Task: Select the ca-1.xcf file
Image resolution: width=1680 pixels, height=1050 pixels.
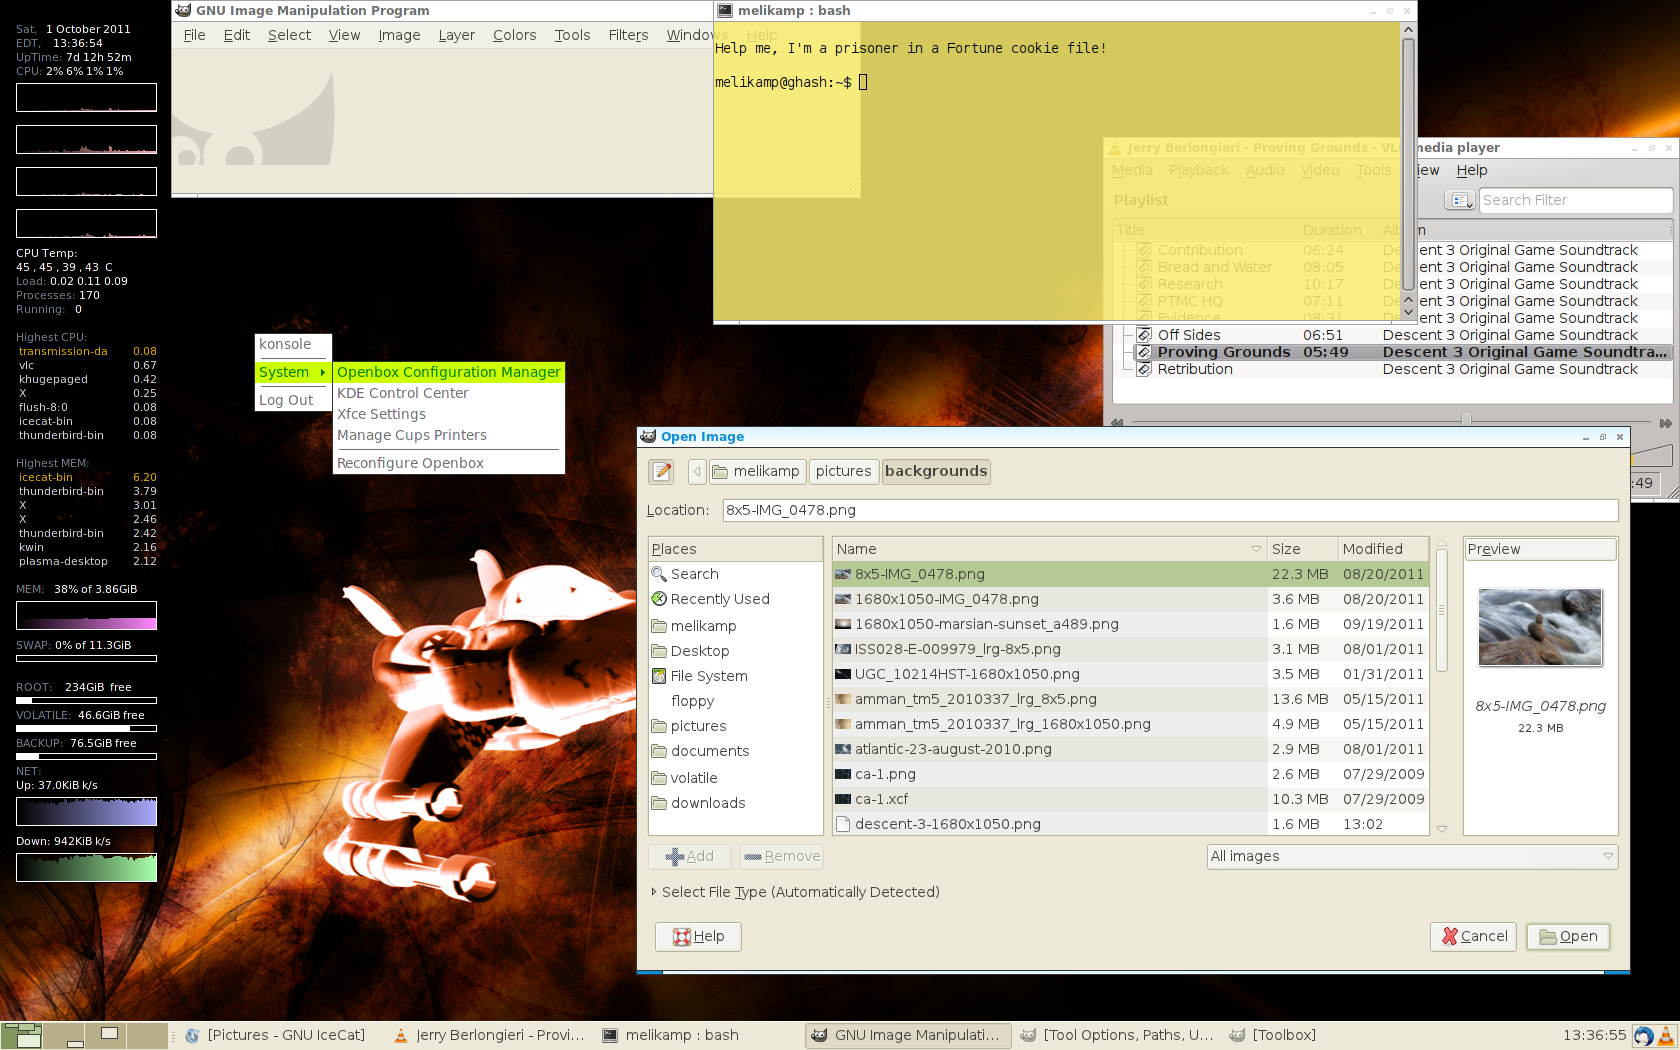Action: tap(1130, 799)
